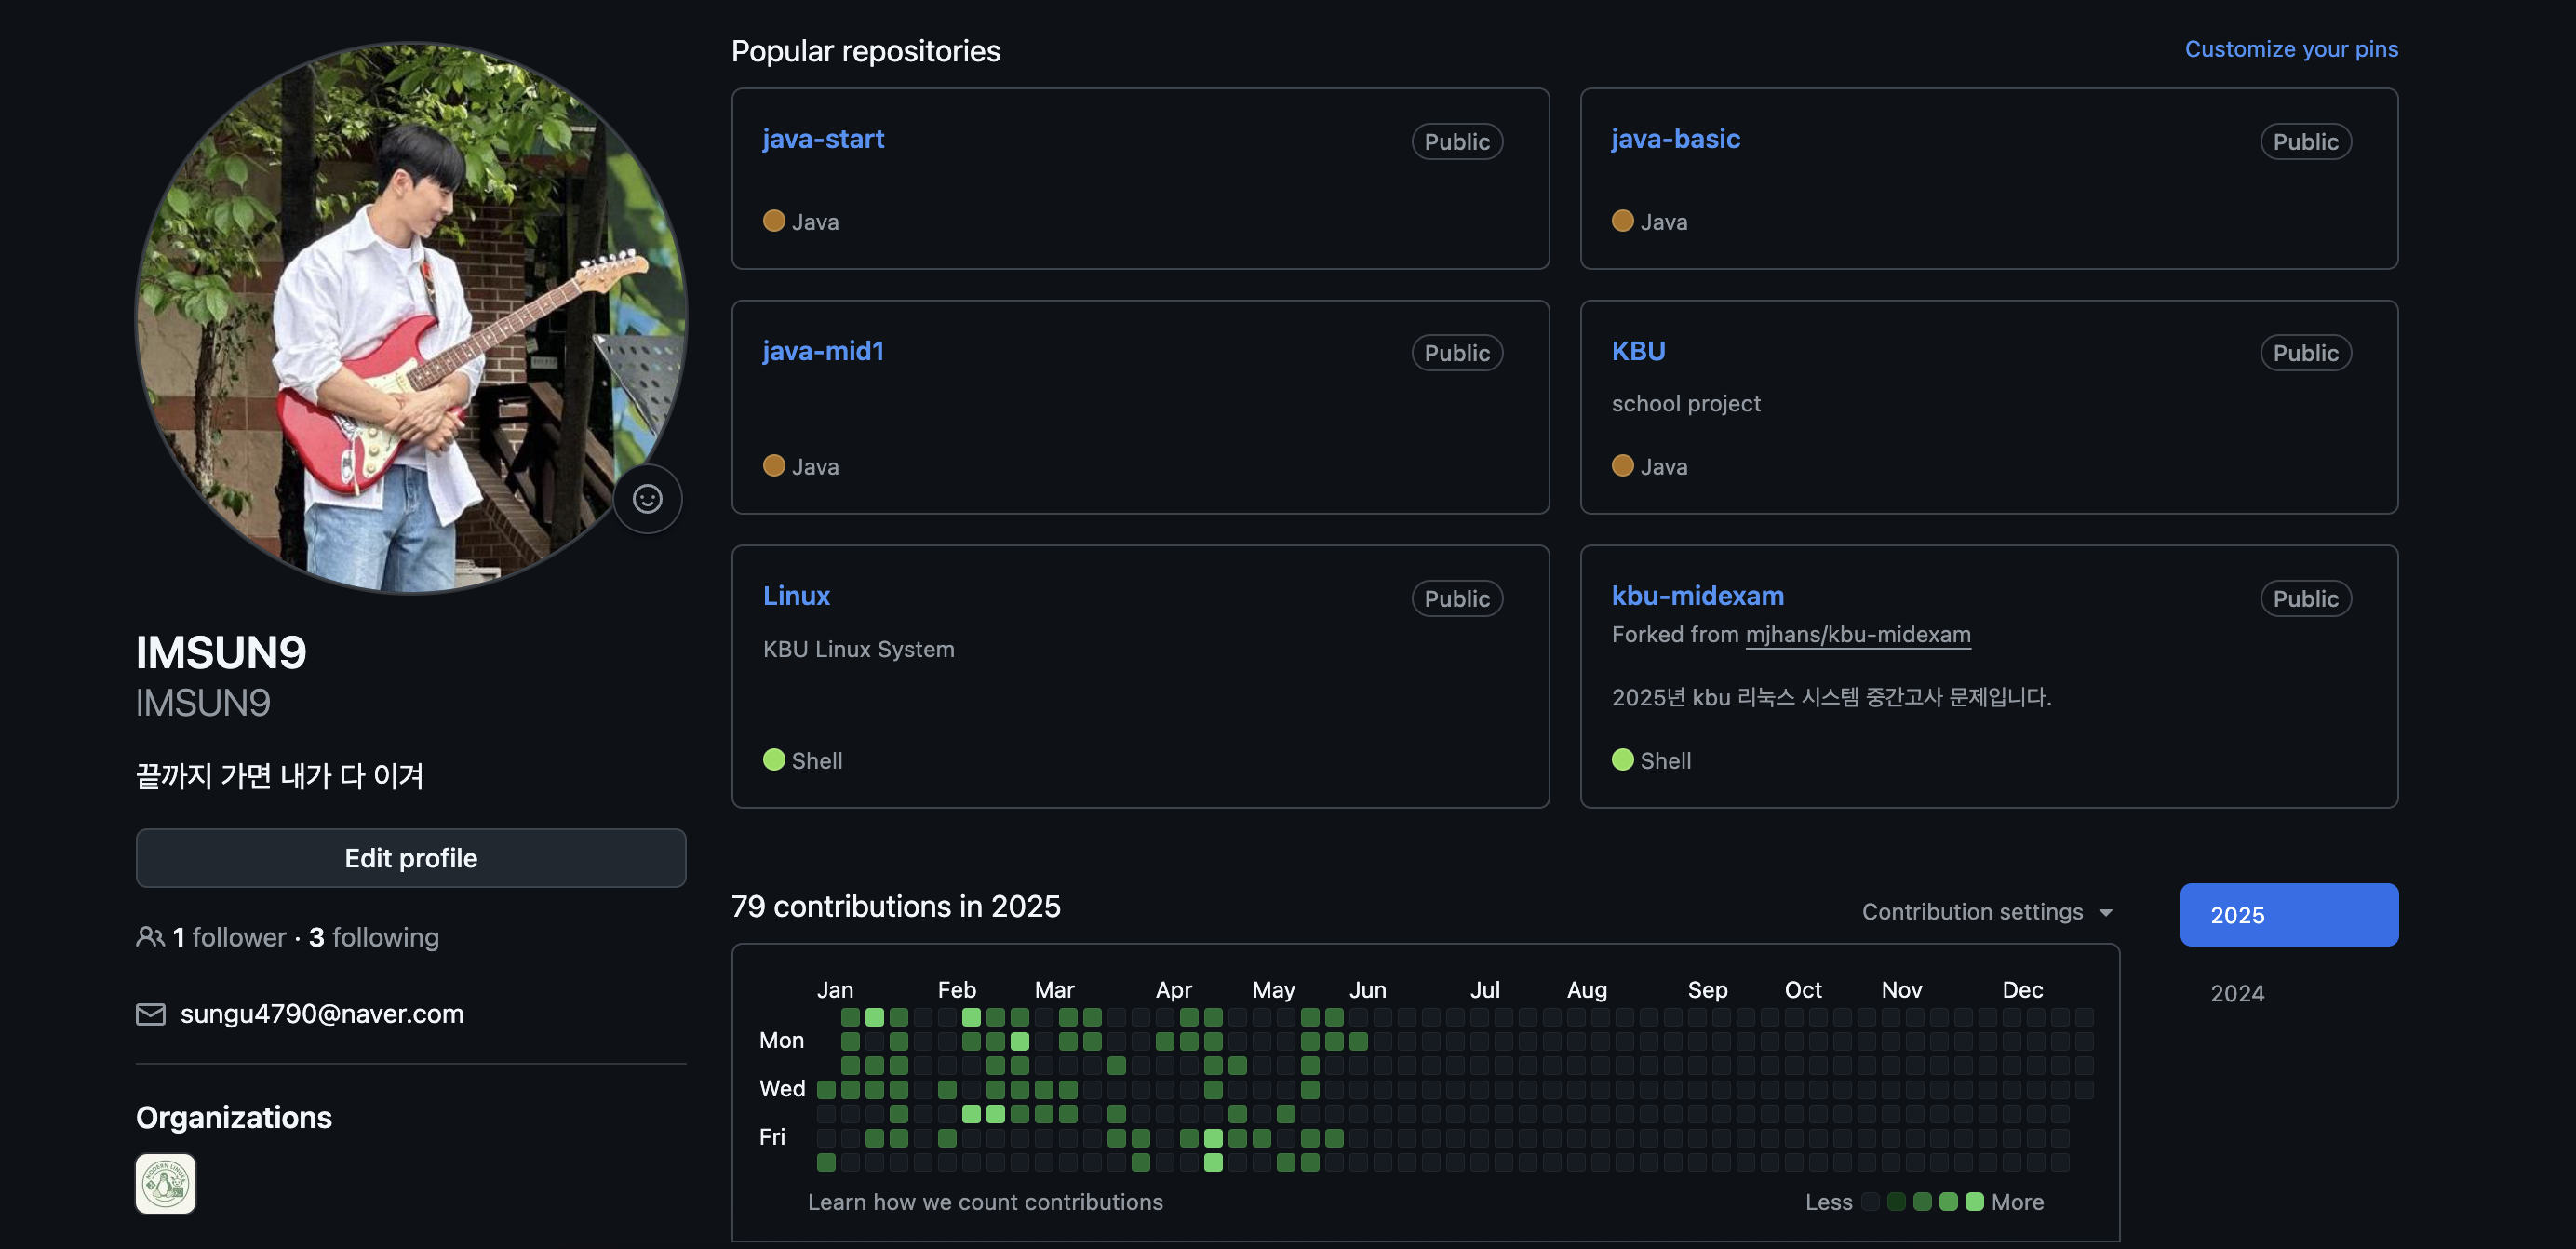This screenshot has width=2576, height=1249.
Task: Click the set status smiley icon
Action: pos(647,498)
